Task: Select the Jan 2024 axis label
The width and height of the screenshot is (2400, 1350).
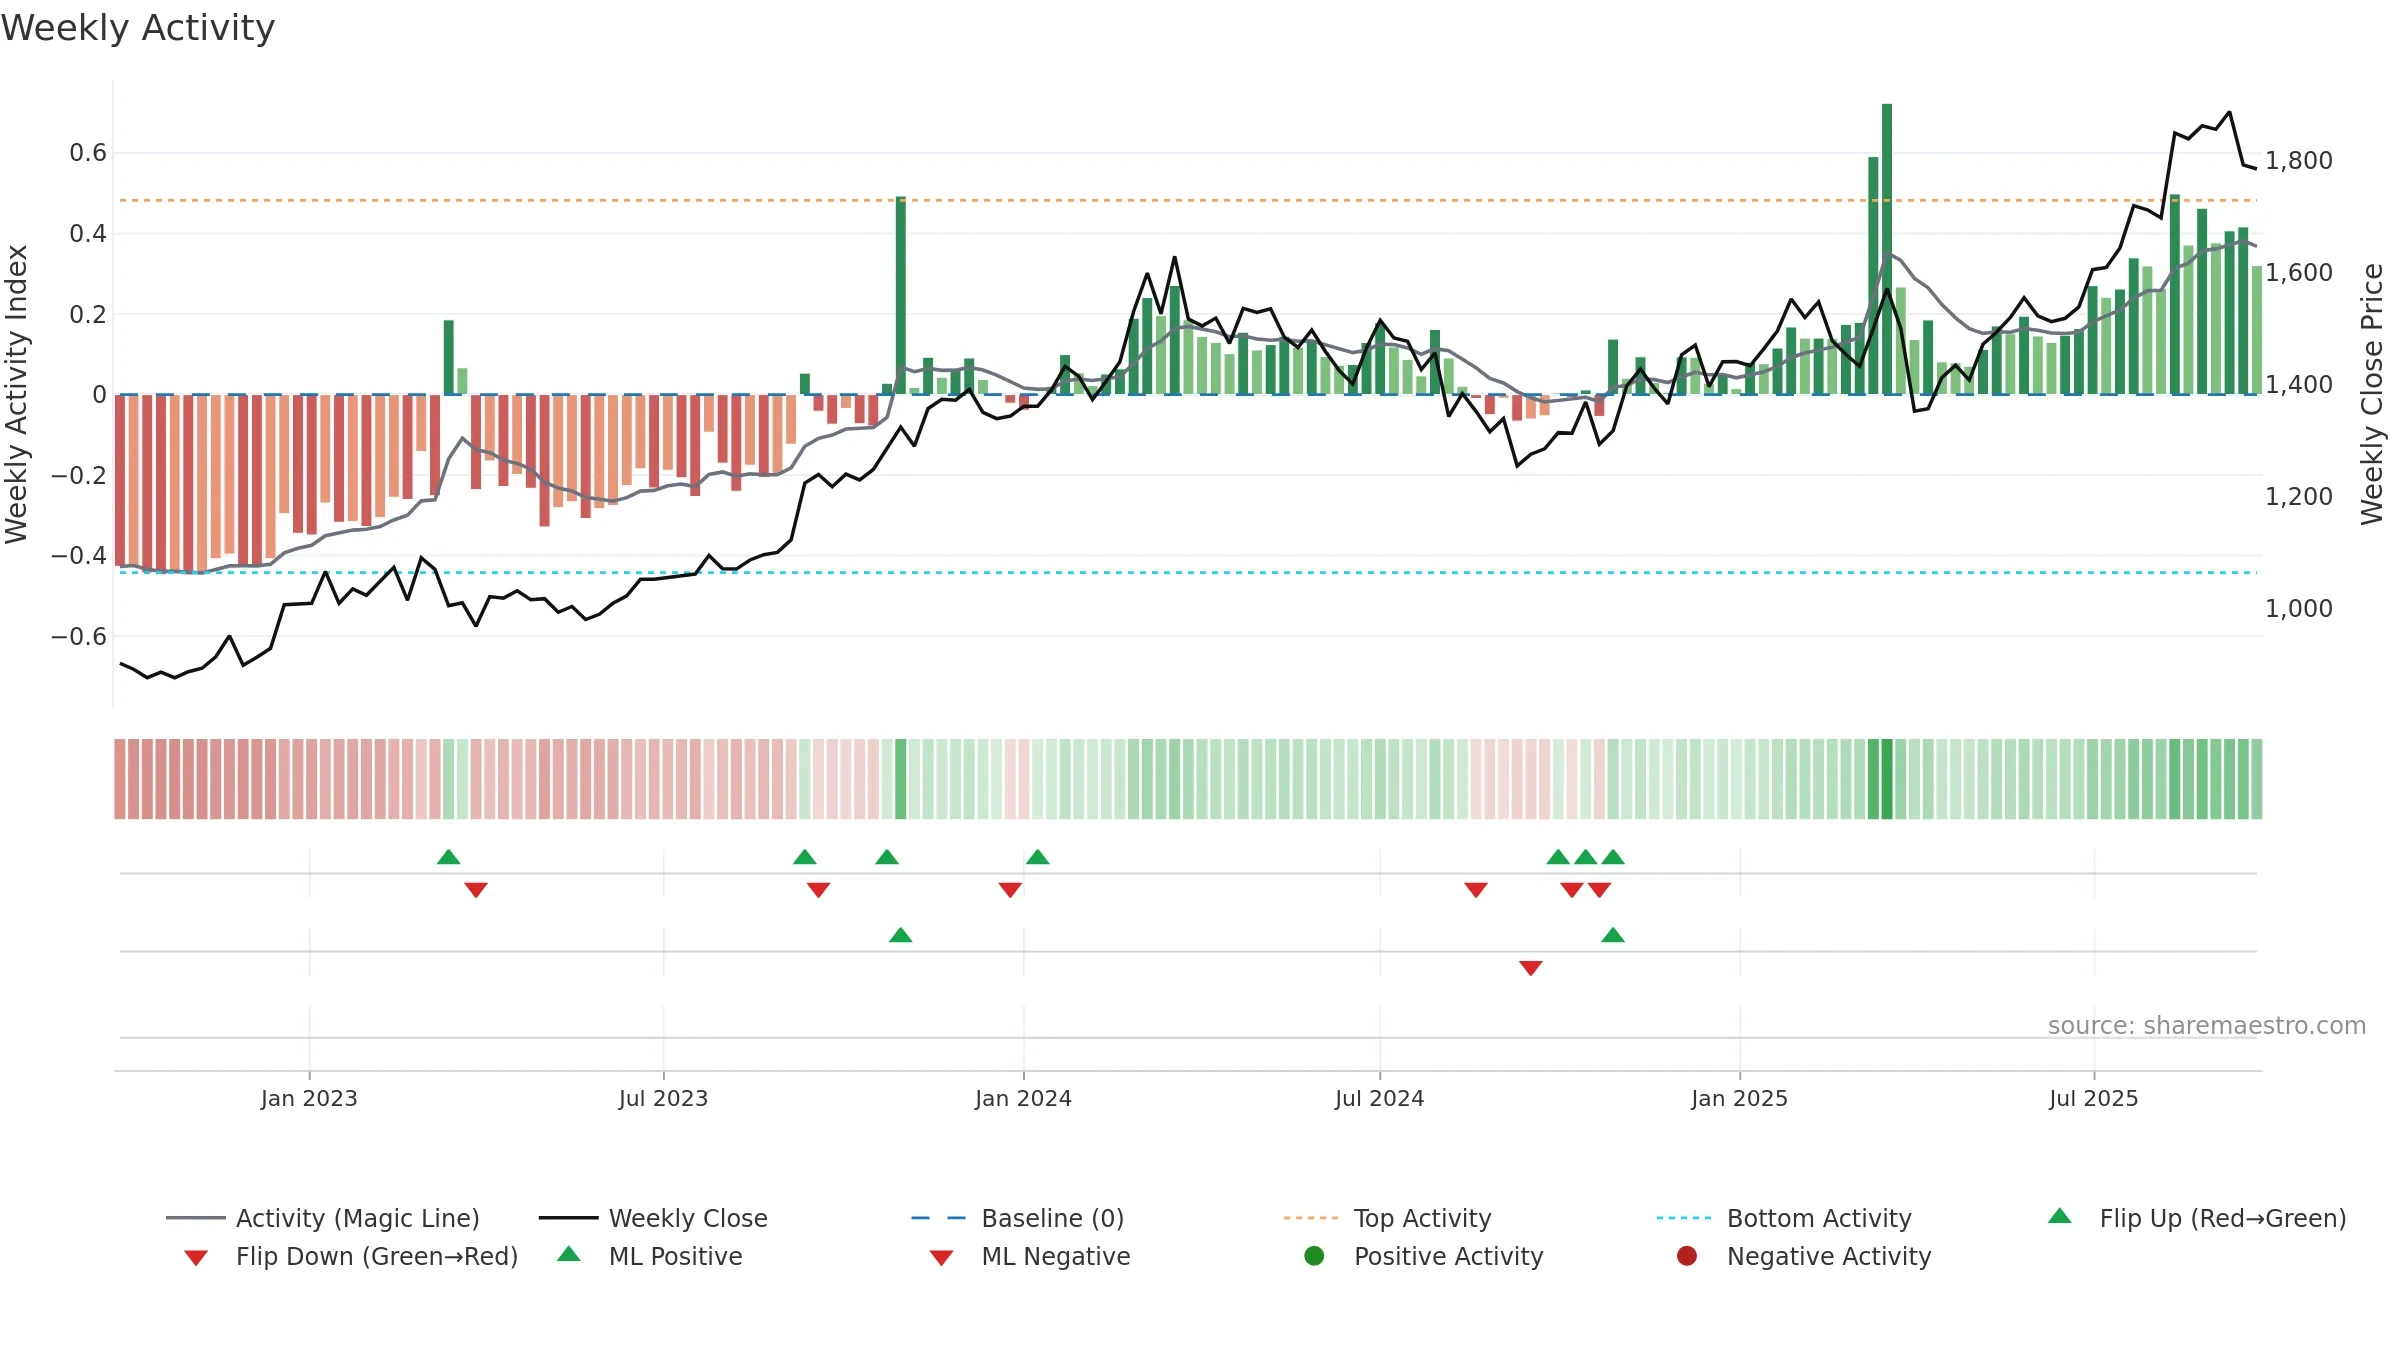Action: point(1023,1098)
